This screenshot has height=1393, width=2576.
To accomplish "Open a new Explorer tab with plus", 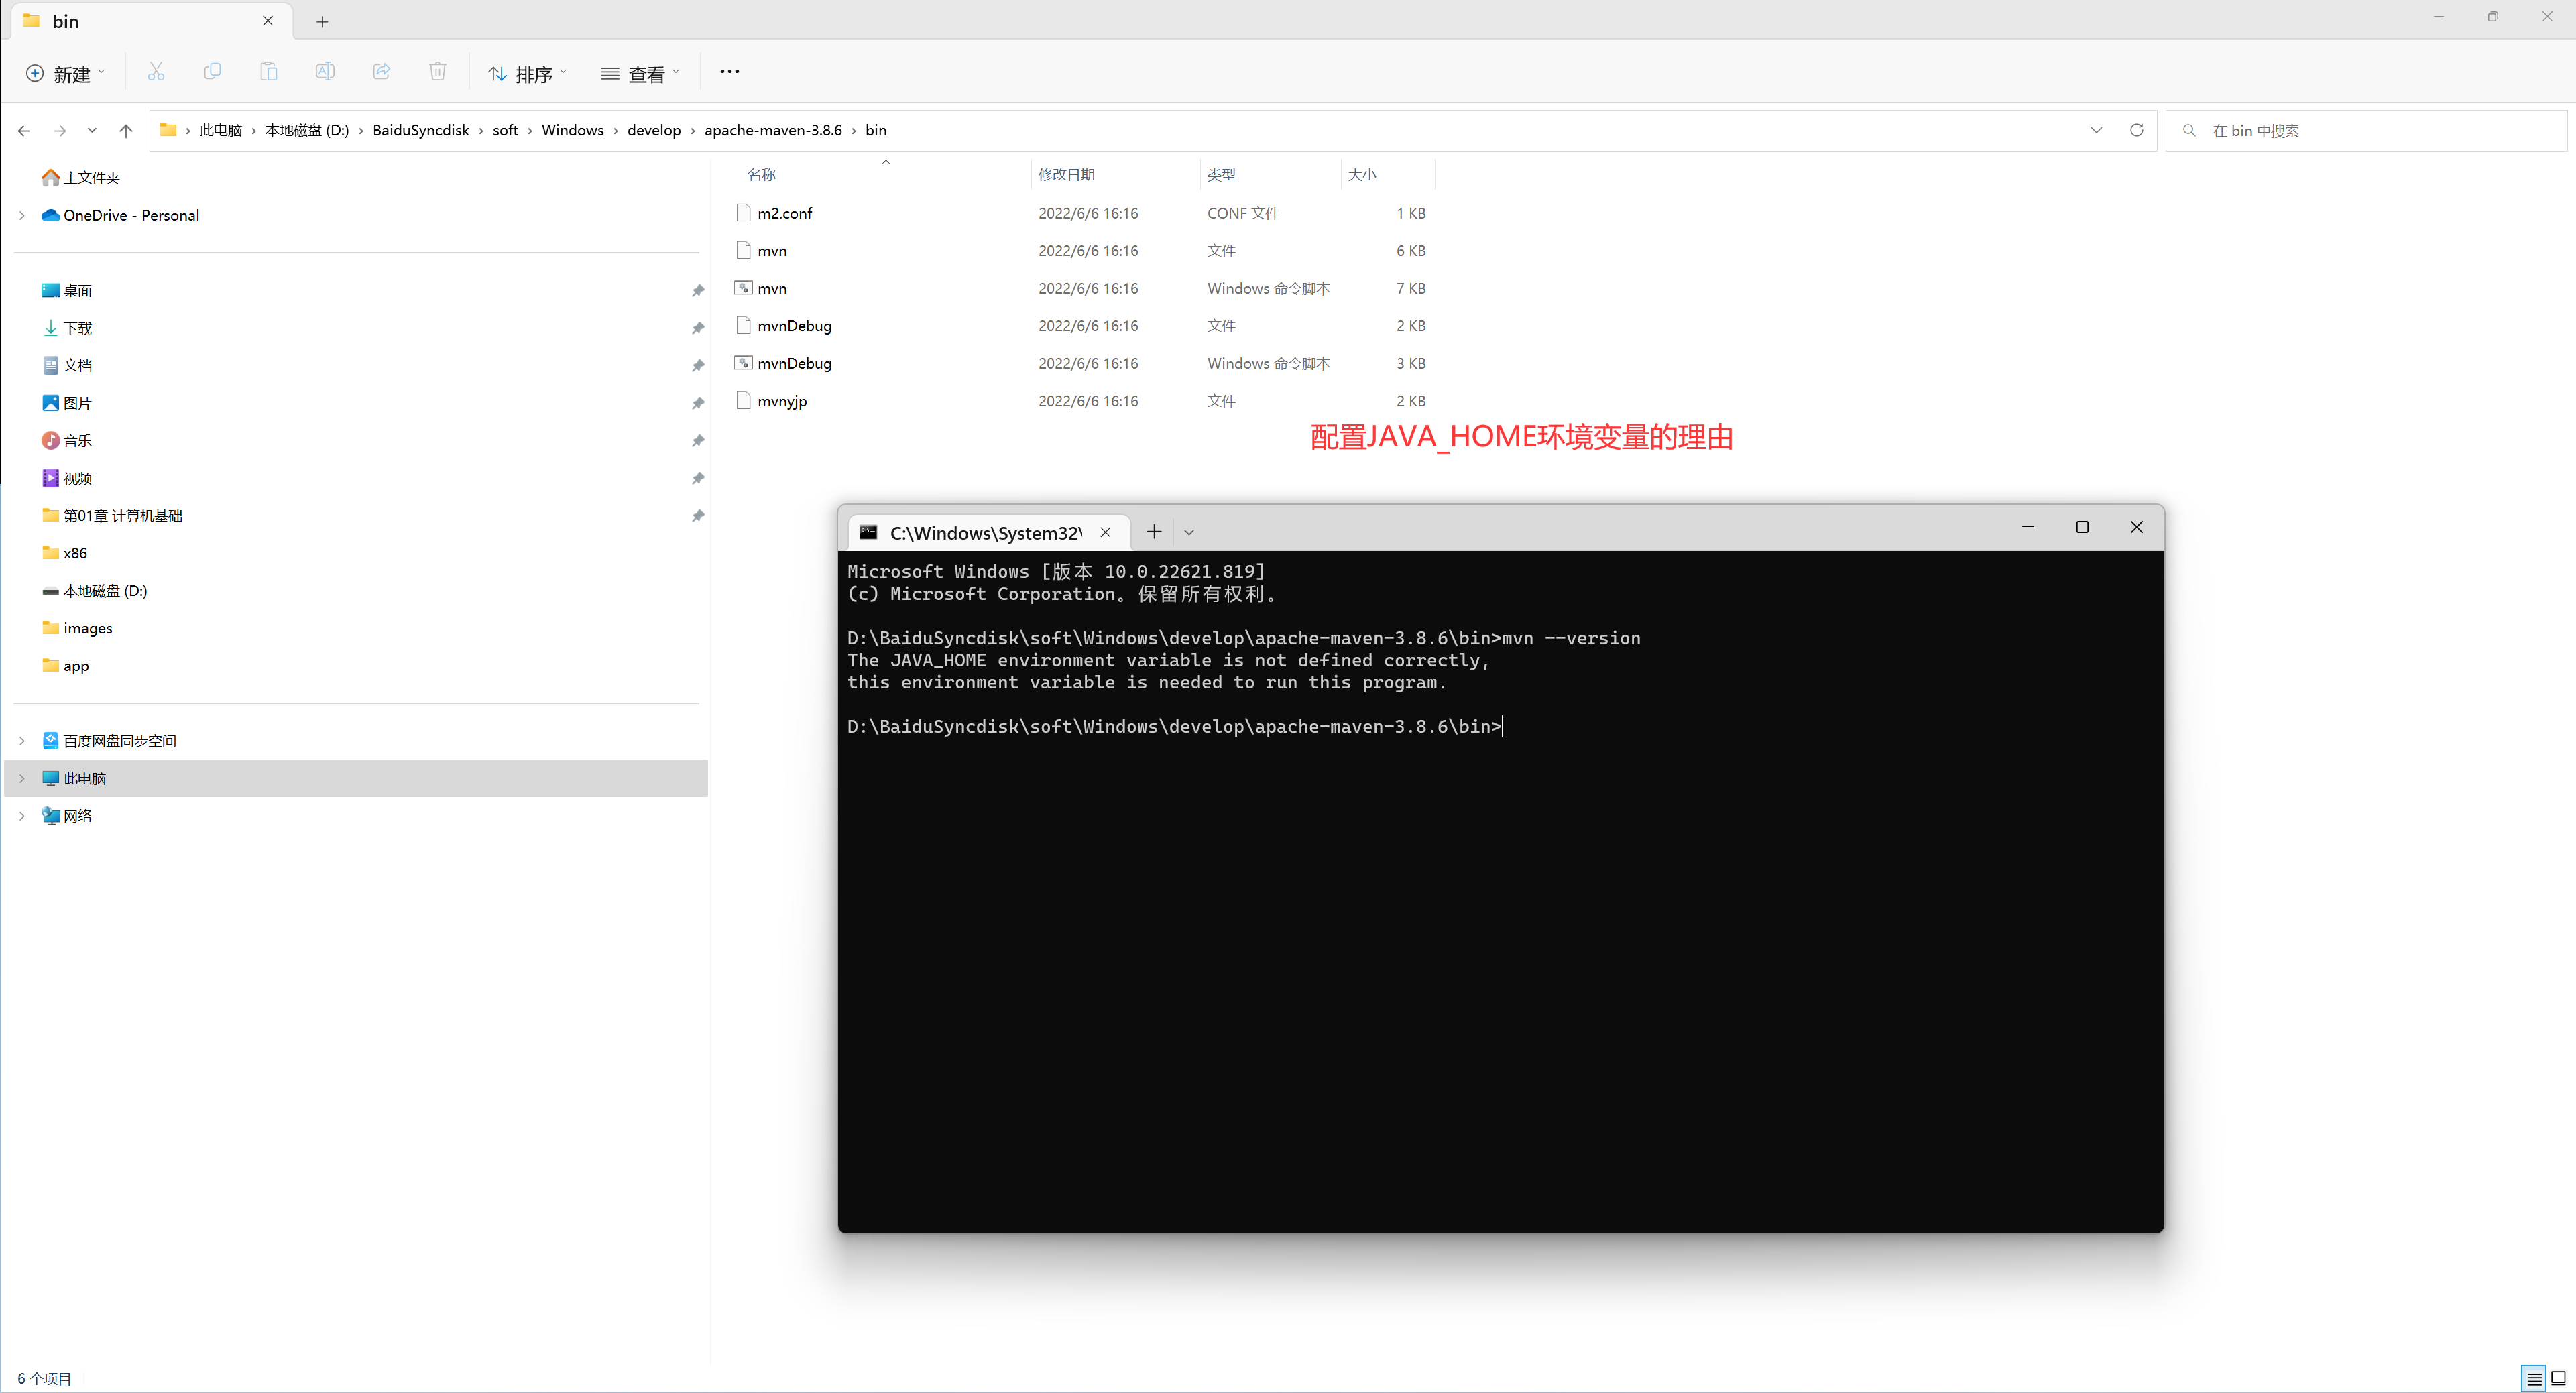I will click(322, 22).
